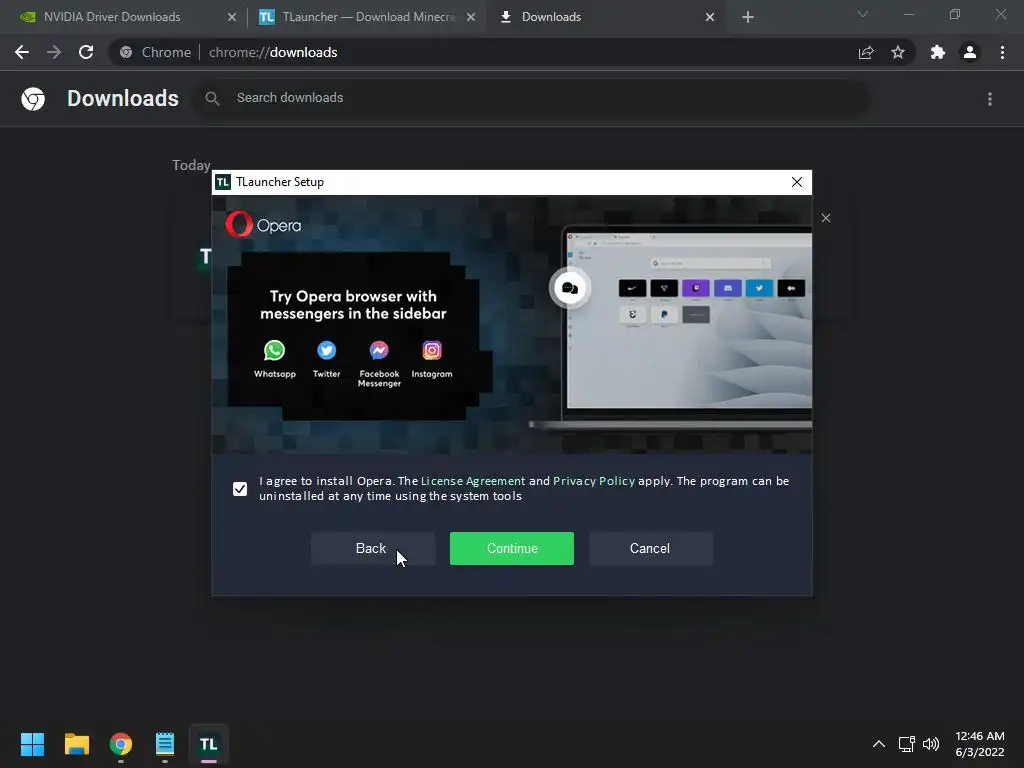Open the Opera Privacy Policy link
The width and height of the screenshot is (1024, 768).
594,481
